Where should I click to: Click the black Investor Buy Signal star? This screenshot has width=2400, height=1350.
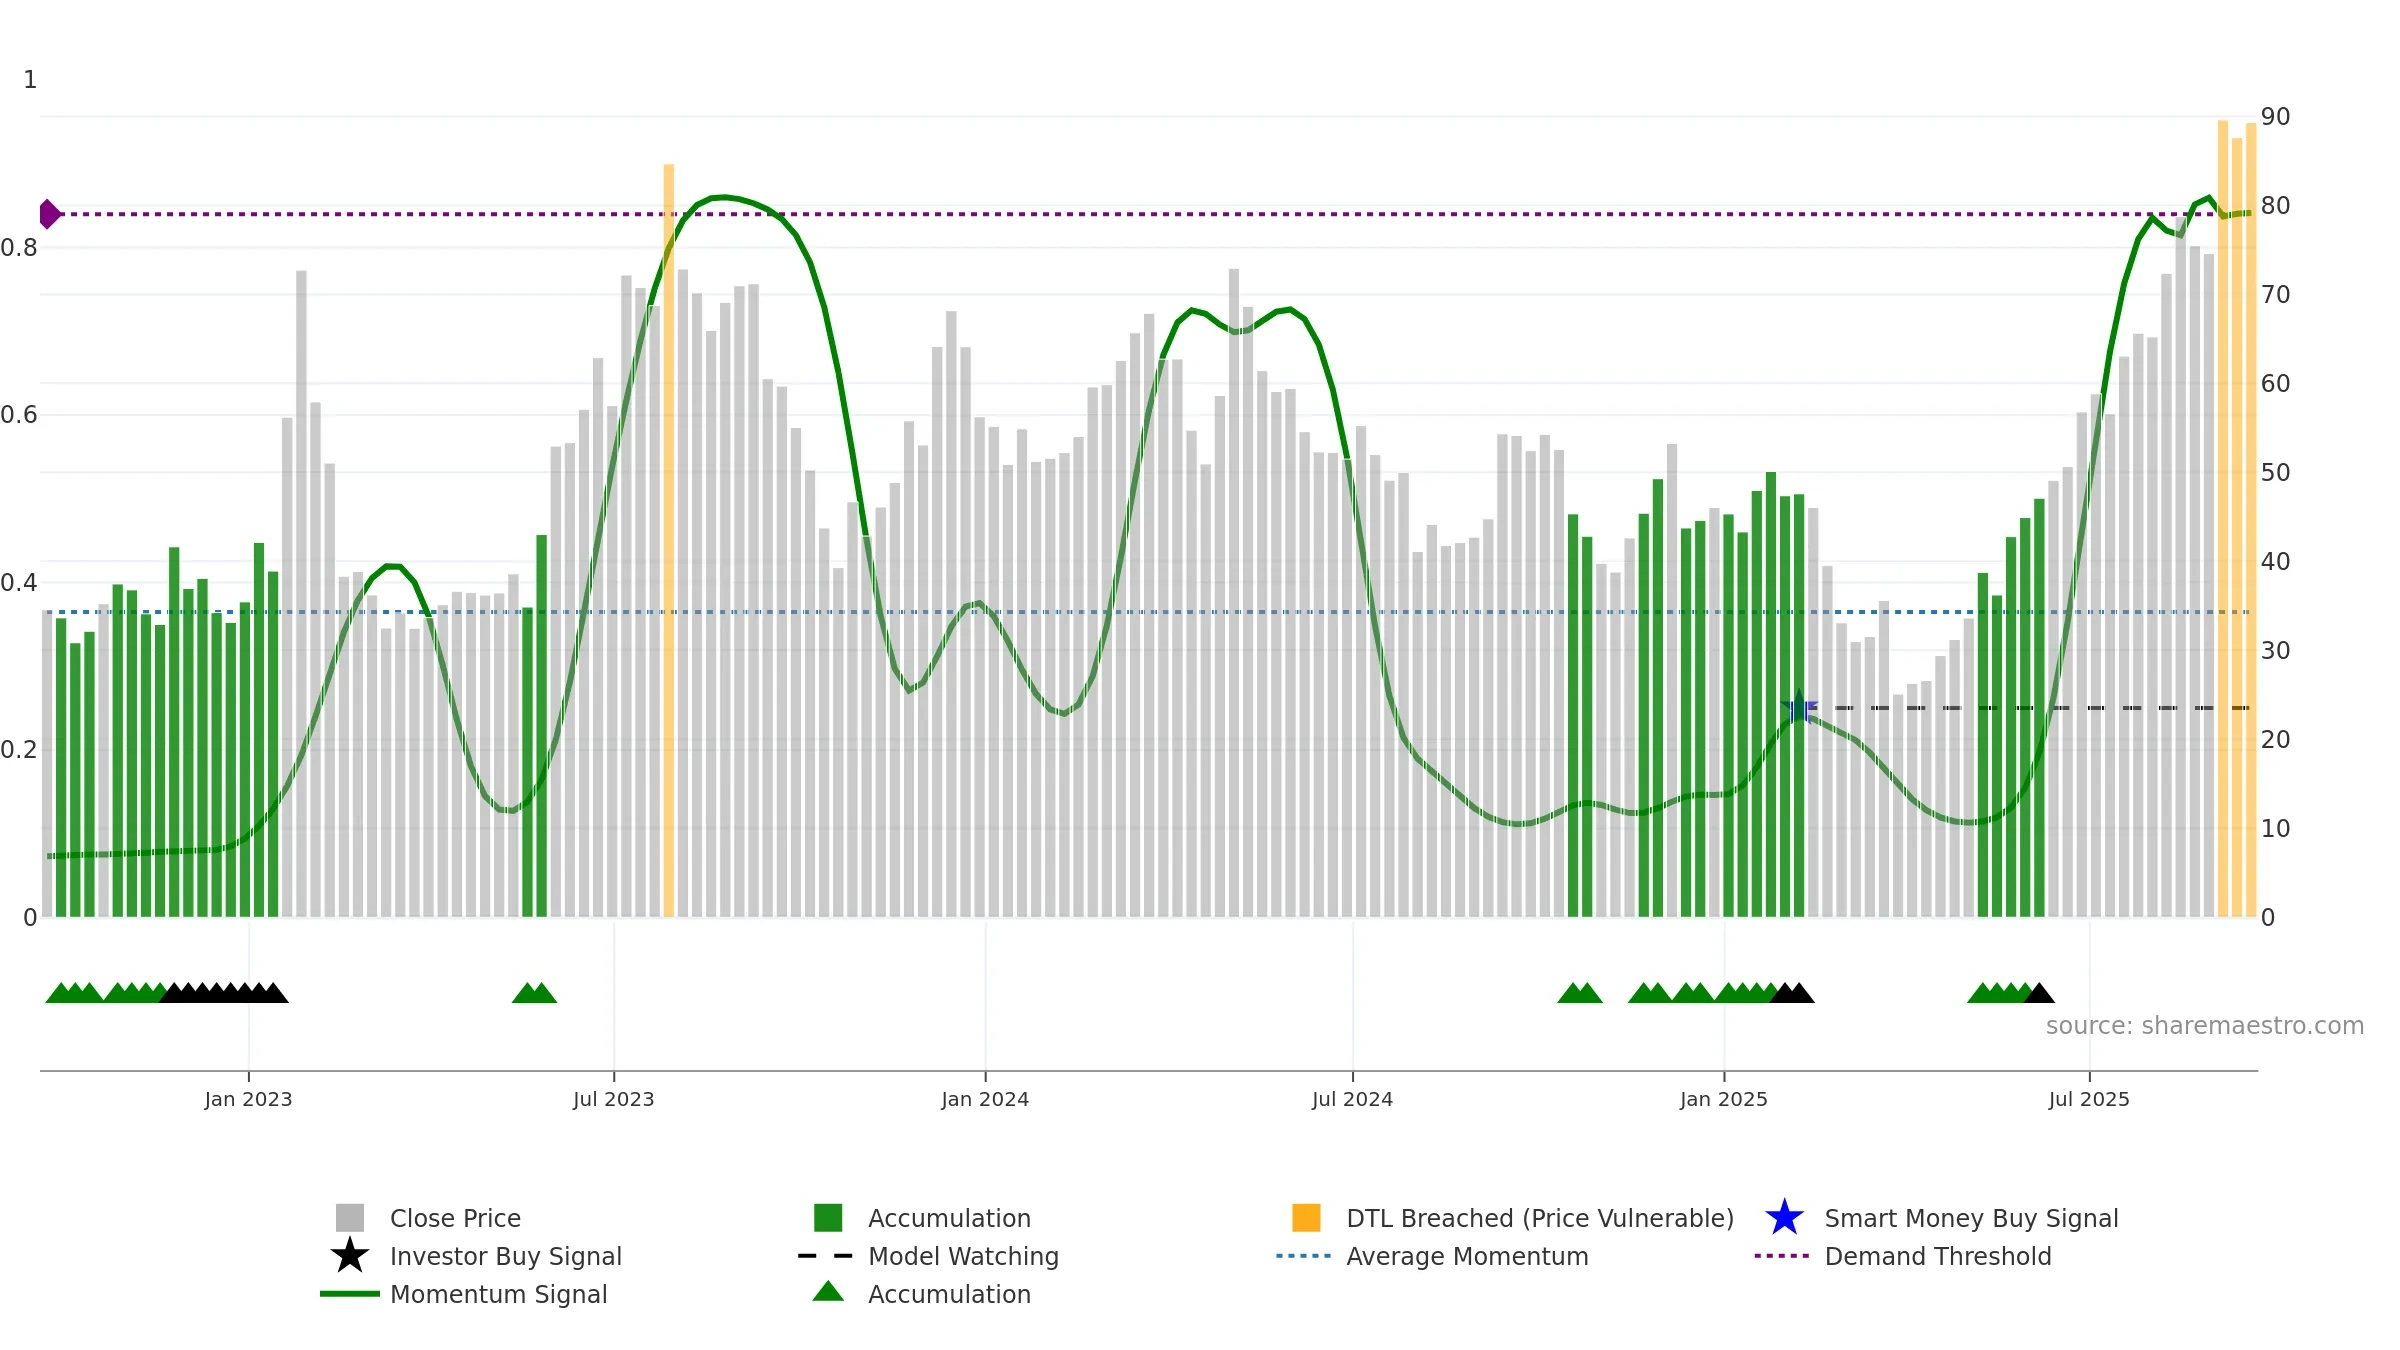350,1256
